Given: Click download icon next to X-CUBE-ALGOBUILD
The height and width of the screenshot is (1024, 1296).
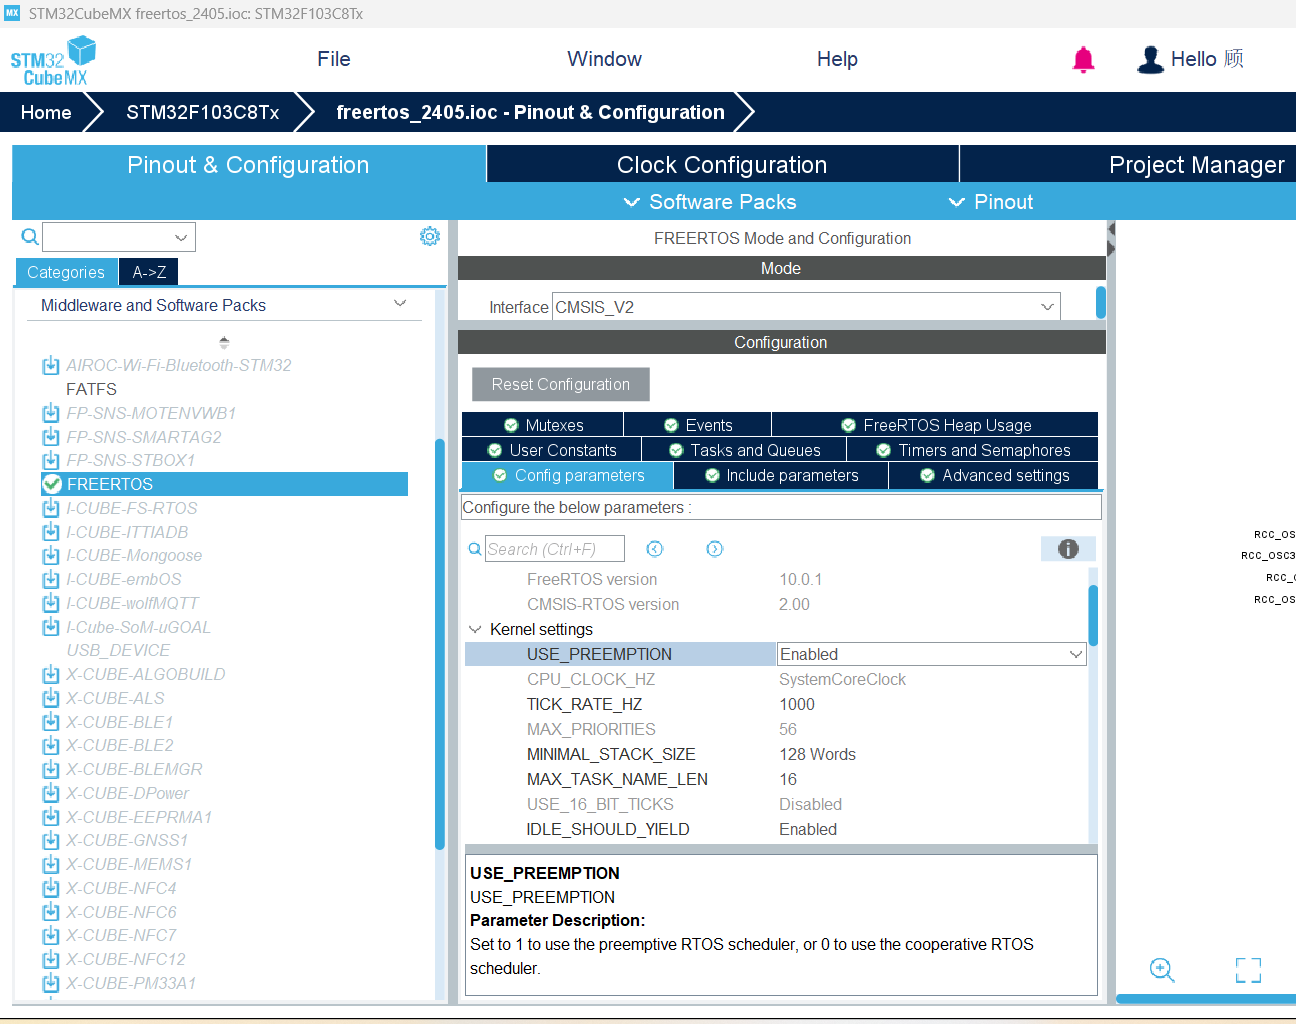Looking at the screenshot, I should 51,674.
